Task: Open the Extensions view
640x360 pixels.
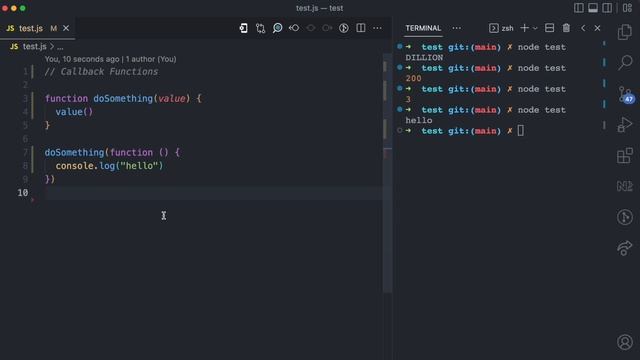Action: click(x=624, y=156)
